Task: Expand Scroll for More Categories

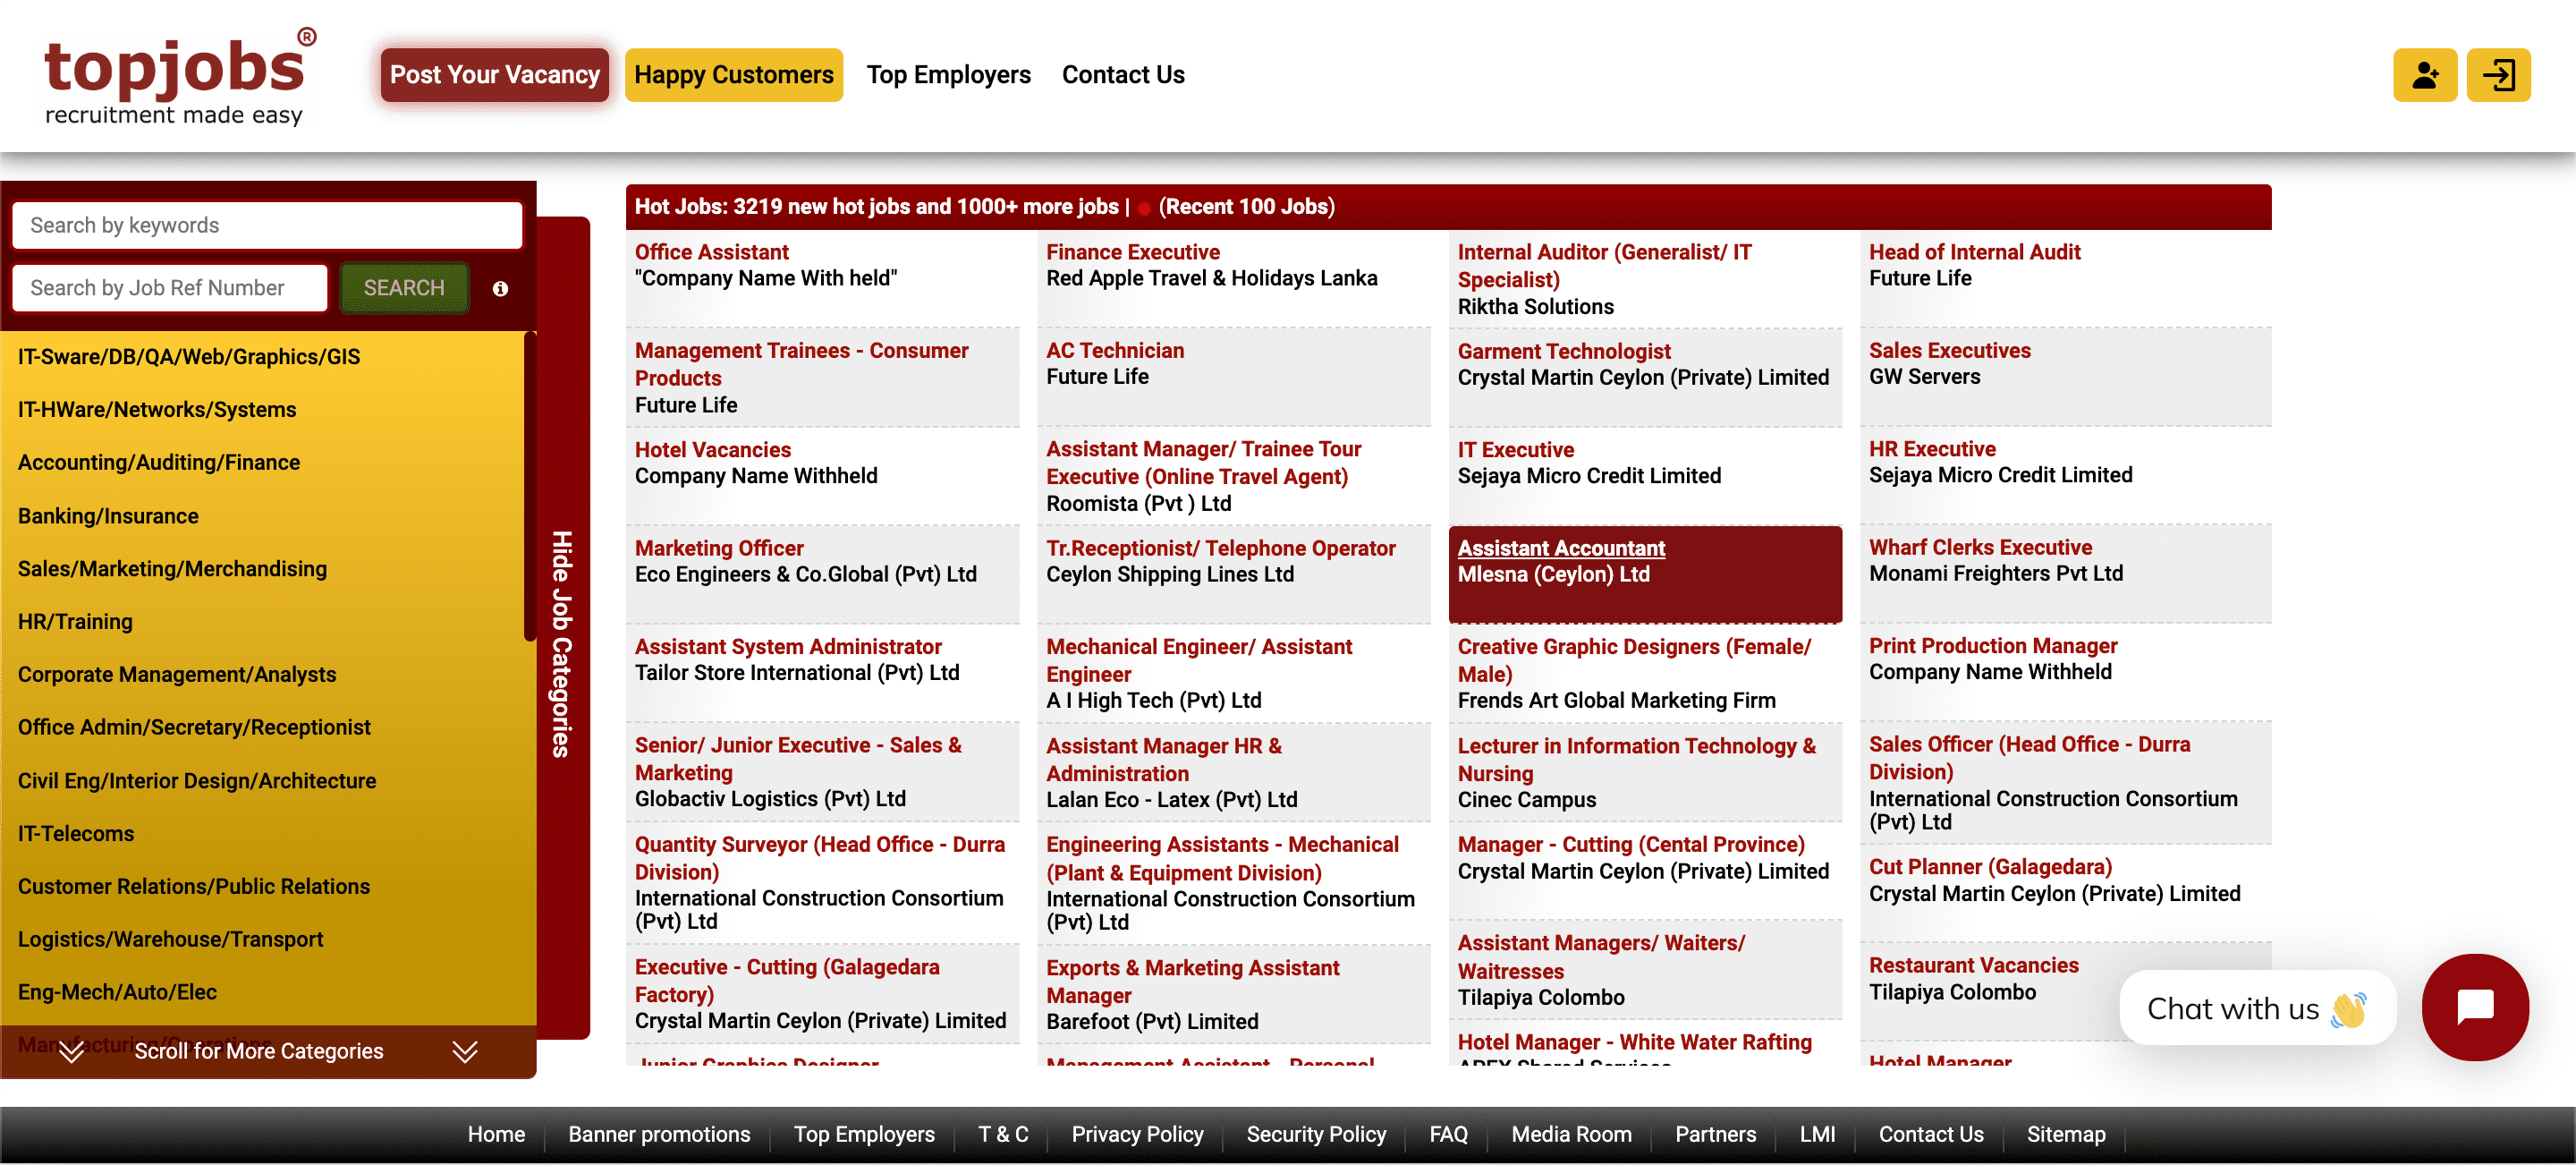Action: click(x=259, y=1051)
